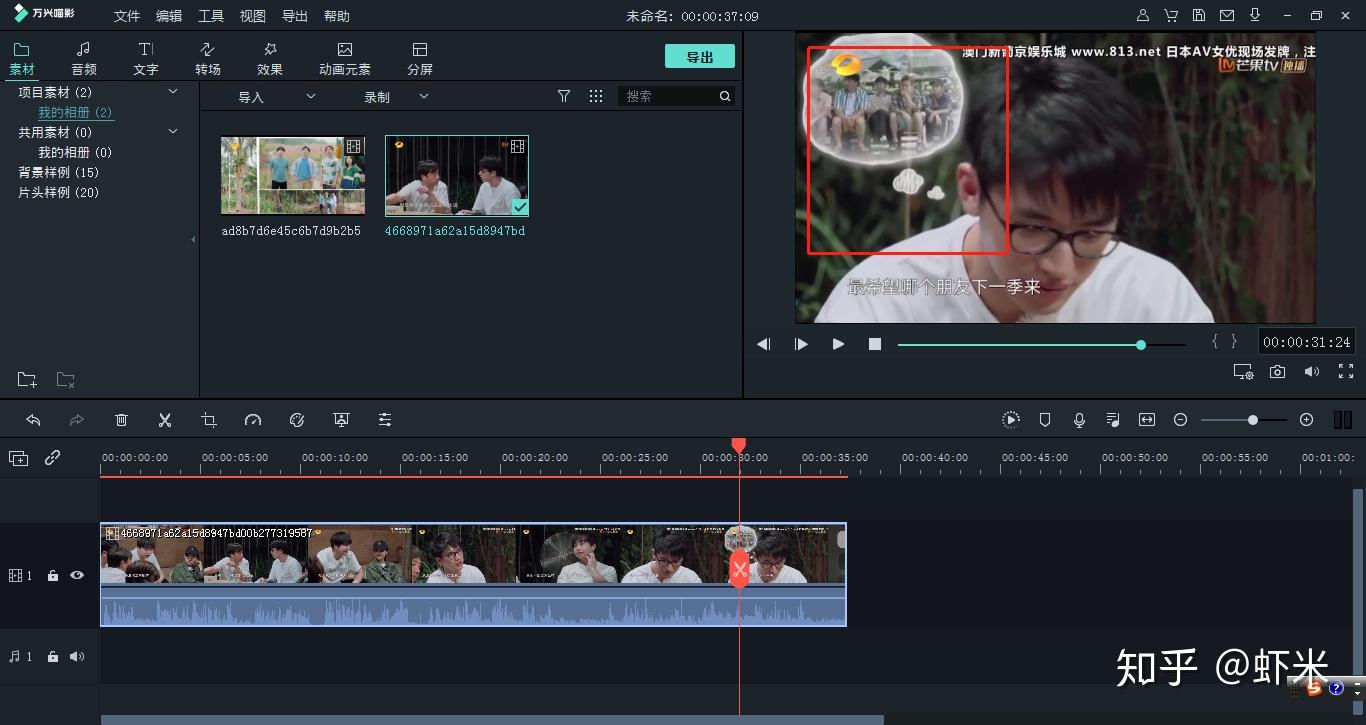Click the 导出 export button

(x=700, y=57)
